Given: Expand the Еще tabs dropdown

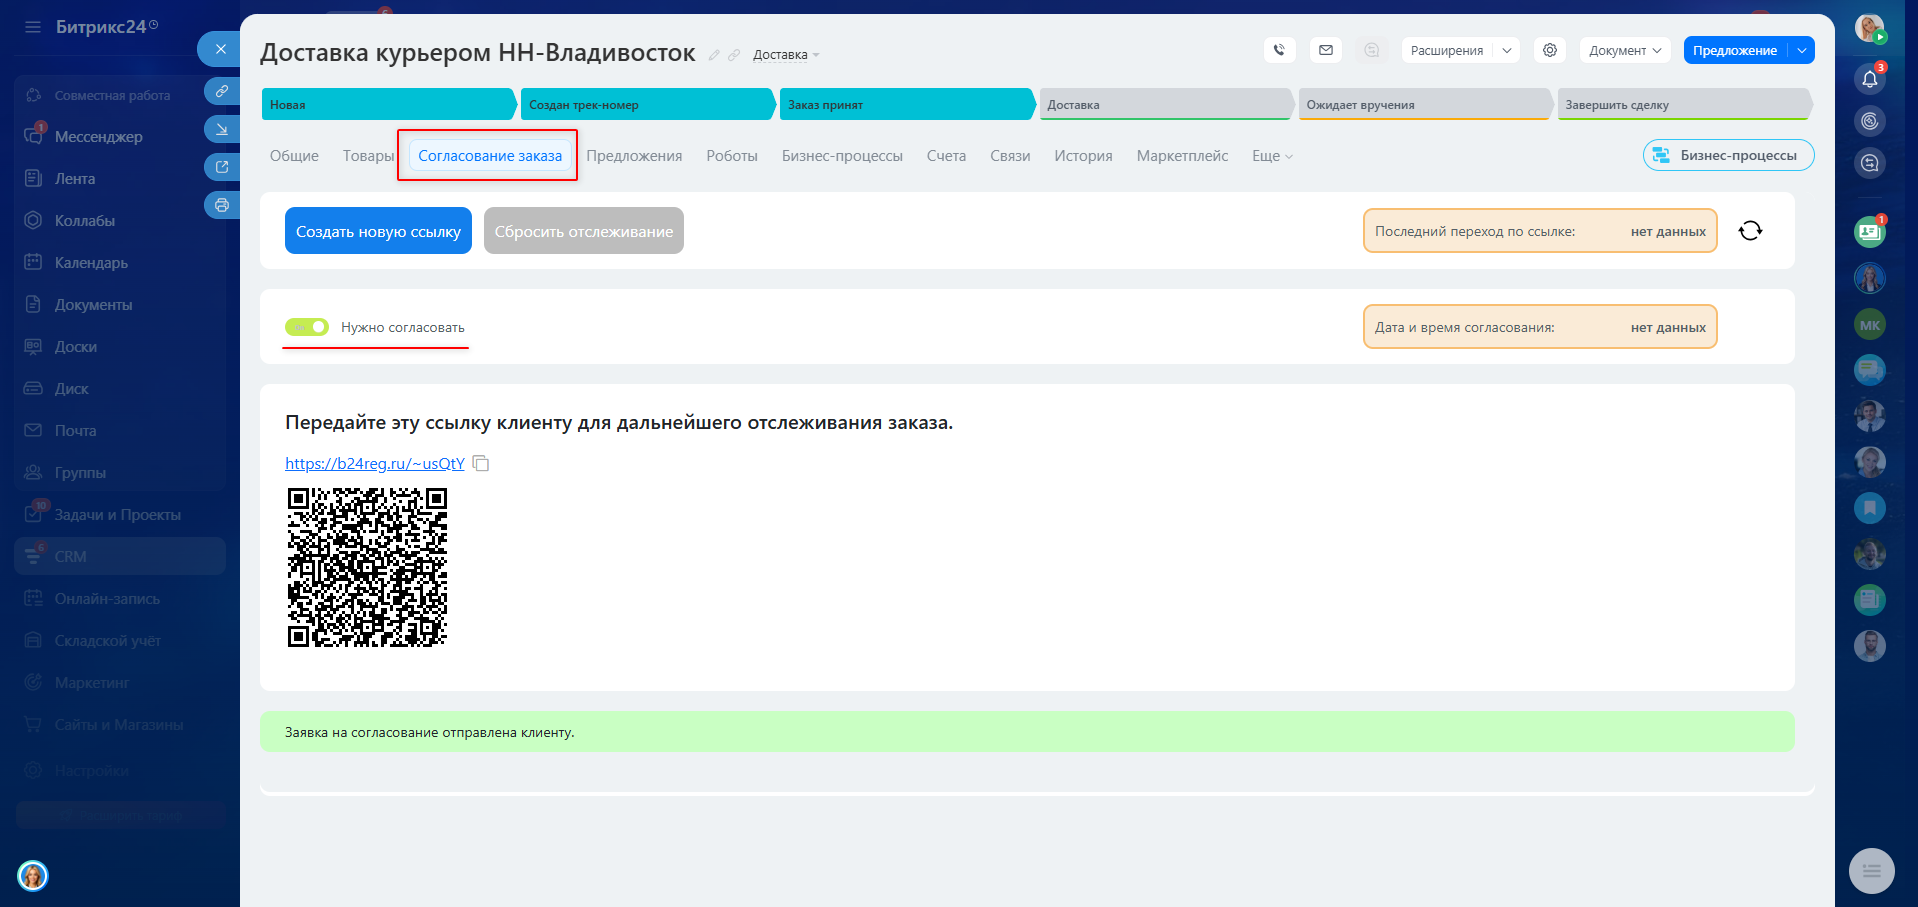Looking at the screenshot, I should point(1272,156).
